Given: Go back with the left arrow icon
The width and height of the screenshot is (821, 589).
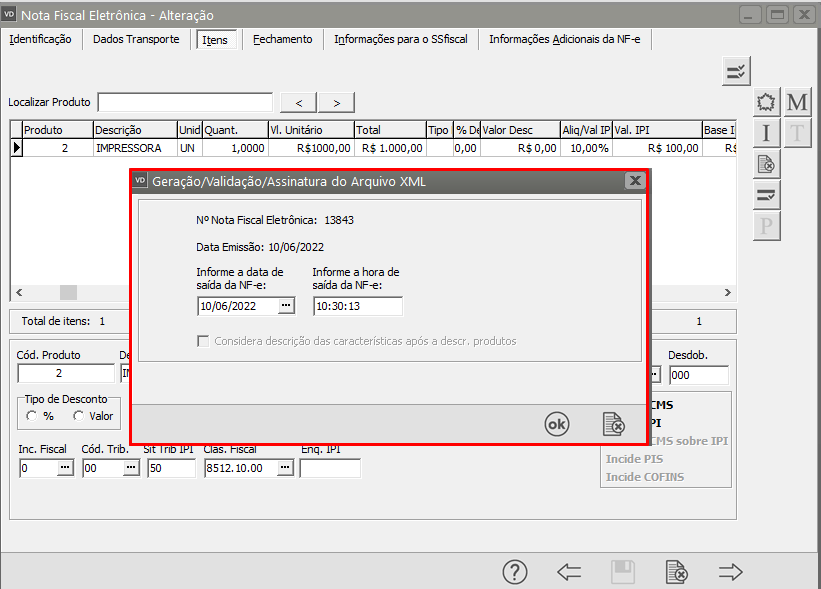Looking at the screenshot, I should [x=569, y=572].
